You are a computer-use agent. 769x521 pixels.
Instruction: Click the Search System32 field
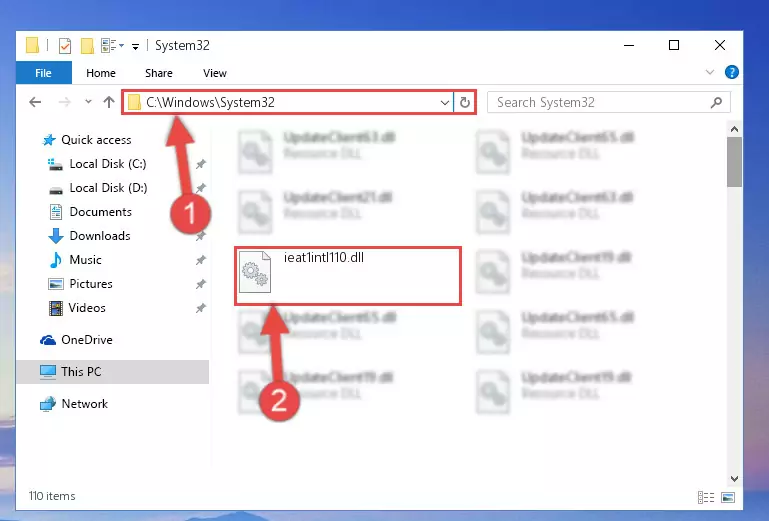tap(609, 103)
